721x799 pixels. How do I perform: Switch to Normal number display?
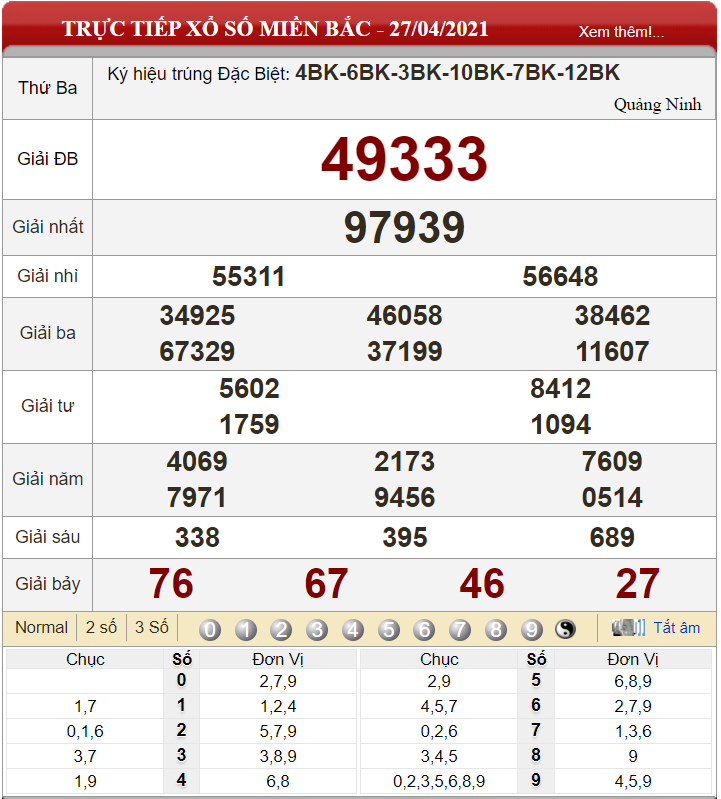pos(42,628)
